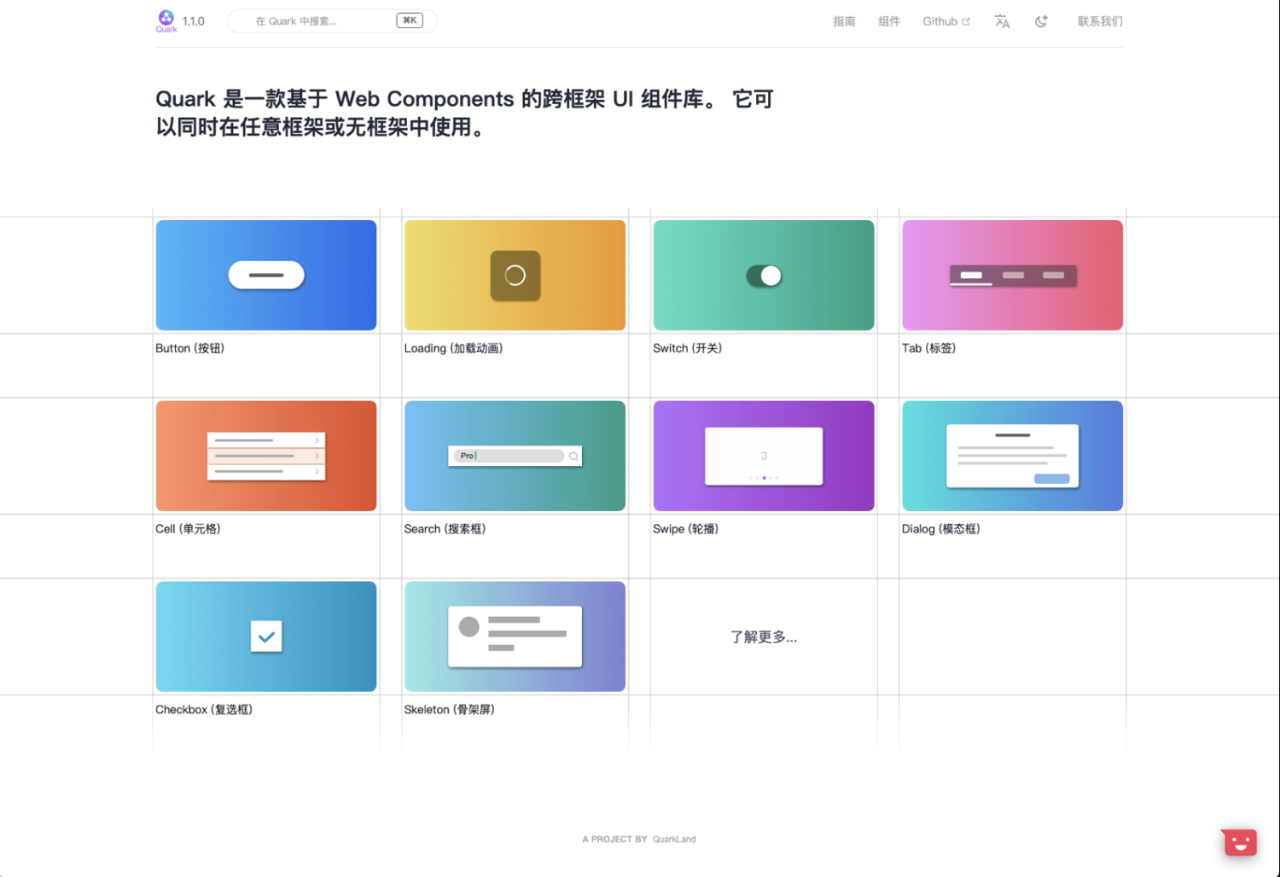The height and width of the screenshot is (877, 1280).
Task: Click the Button (按钮) label
Action: 190,348
